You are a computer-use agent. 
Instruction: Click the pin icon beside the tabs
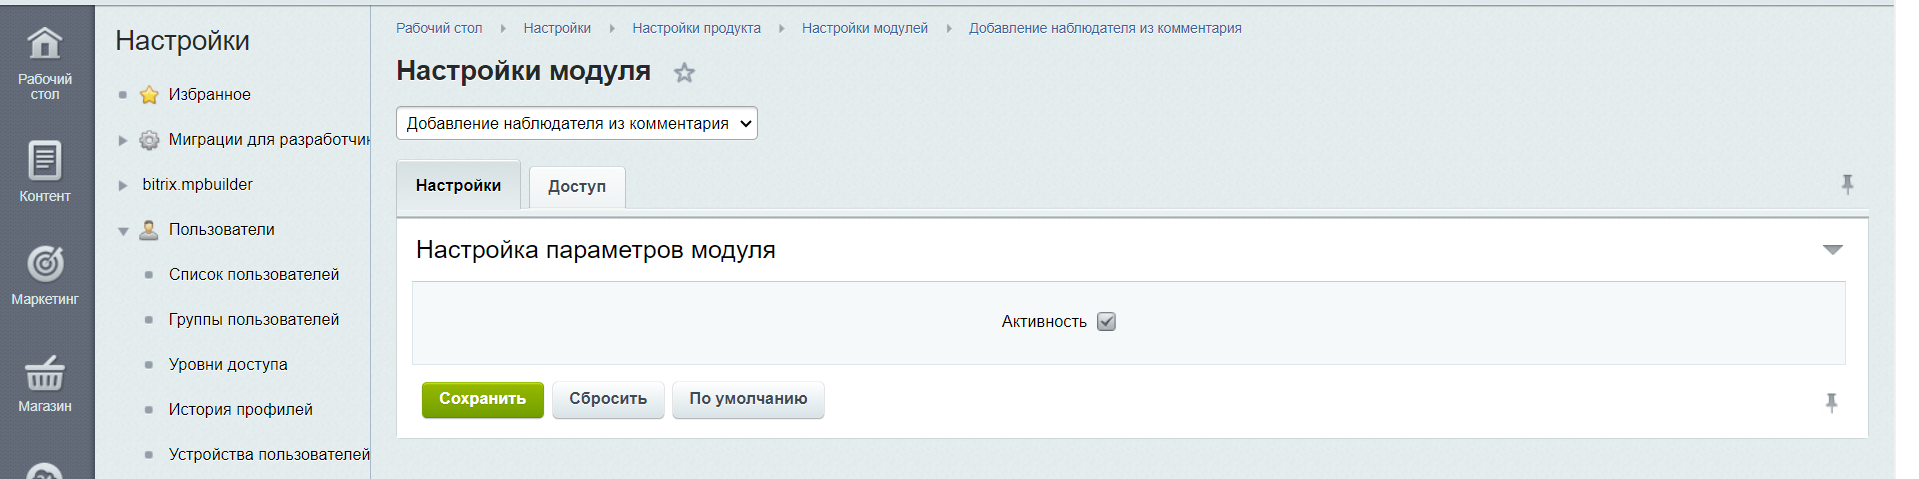(x=1847, y=184)
